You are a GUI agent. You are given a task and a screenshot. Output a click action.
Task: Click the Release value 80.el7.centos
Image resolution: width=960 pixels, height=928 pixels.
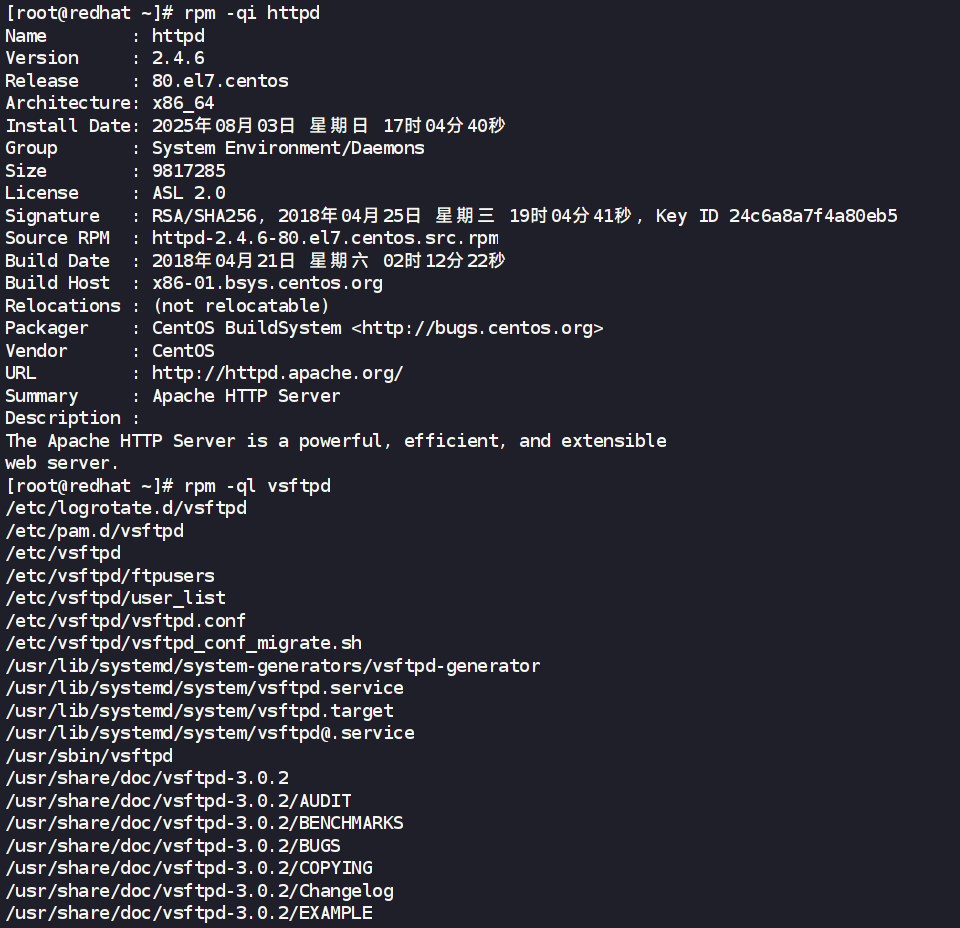(x=220, y=81)
